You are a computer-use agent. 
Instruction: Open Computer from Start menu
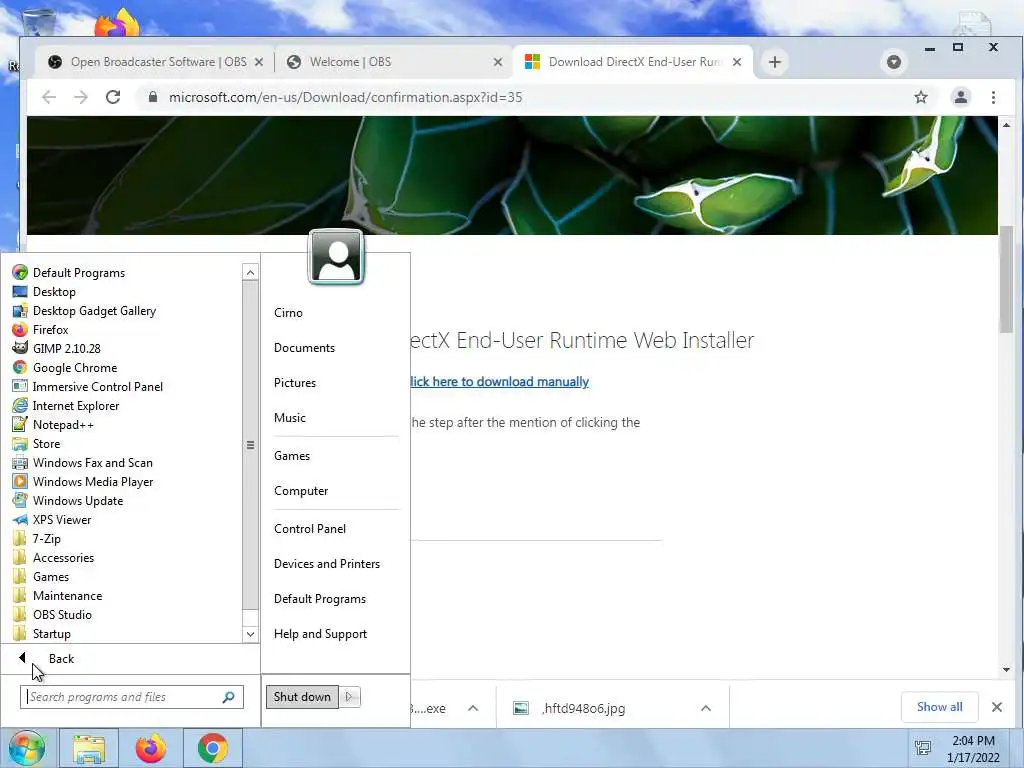click(x=301, y=490)
